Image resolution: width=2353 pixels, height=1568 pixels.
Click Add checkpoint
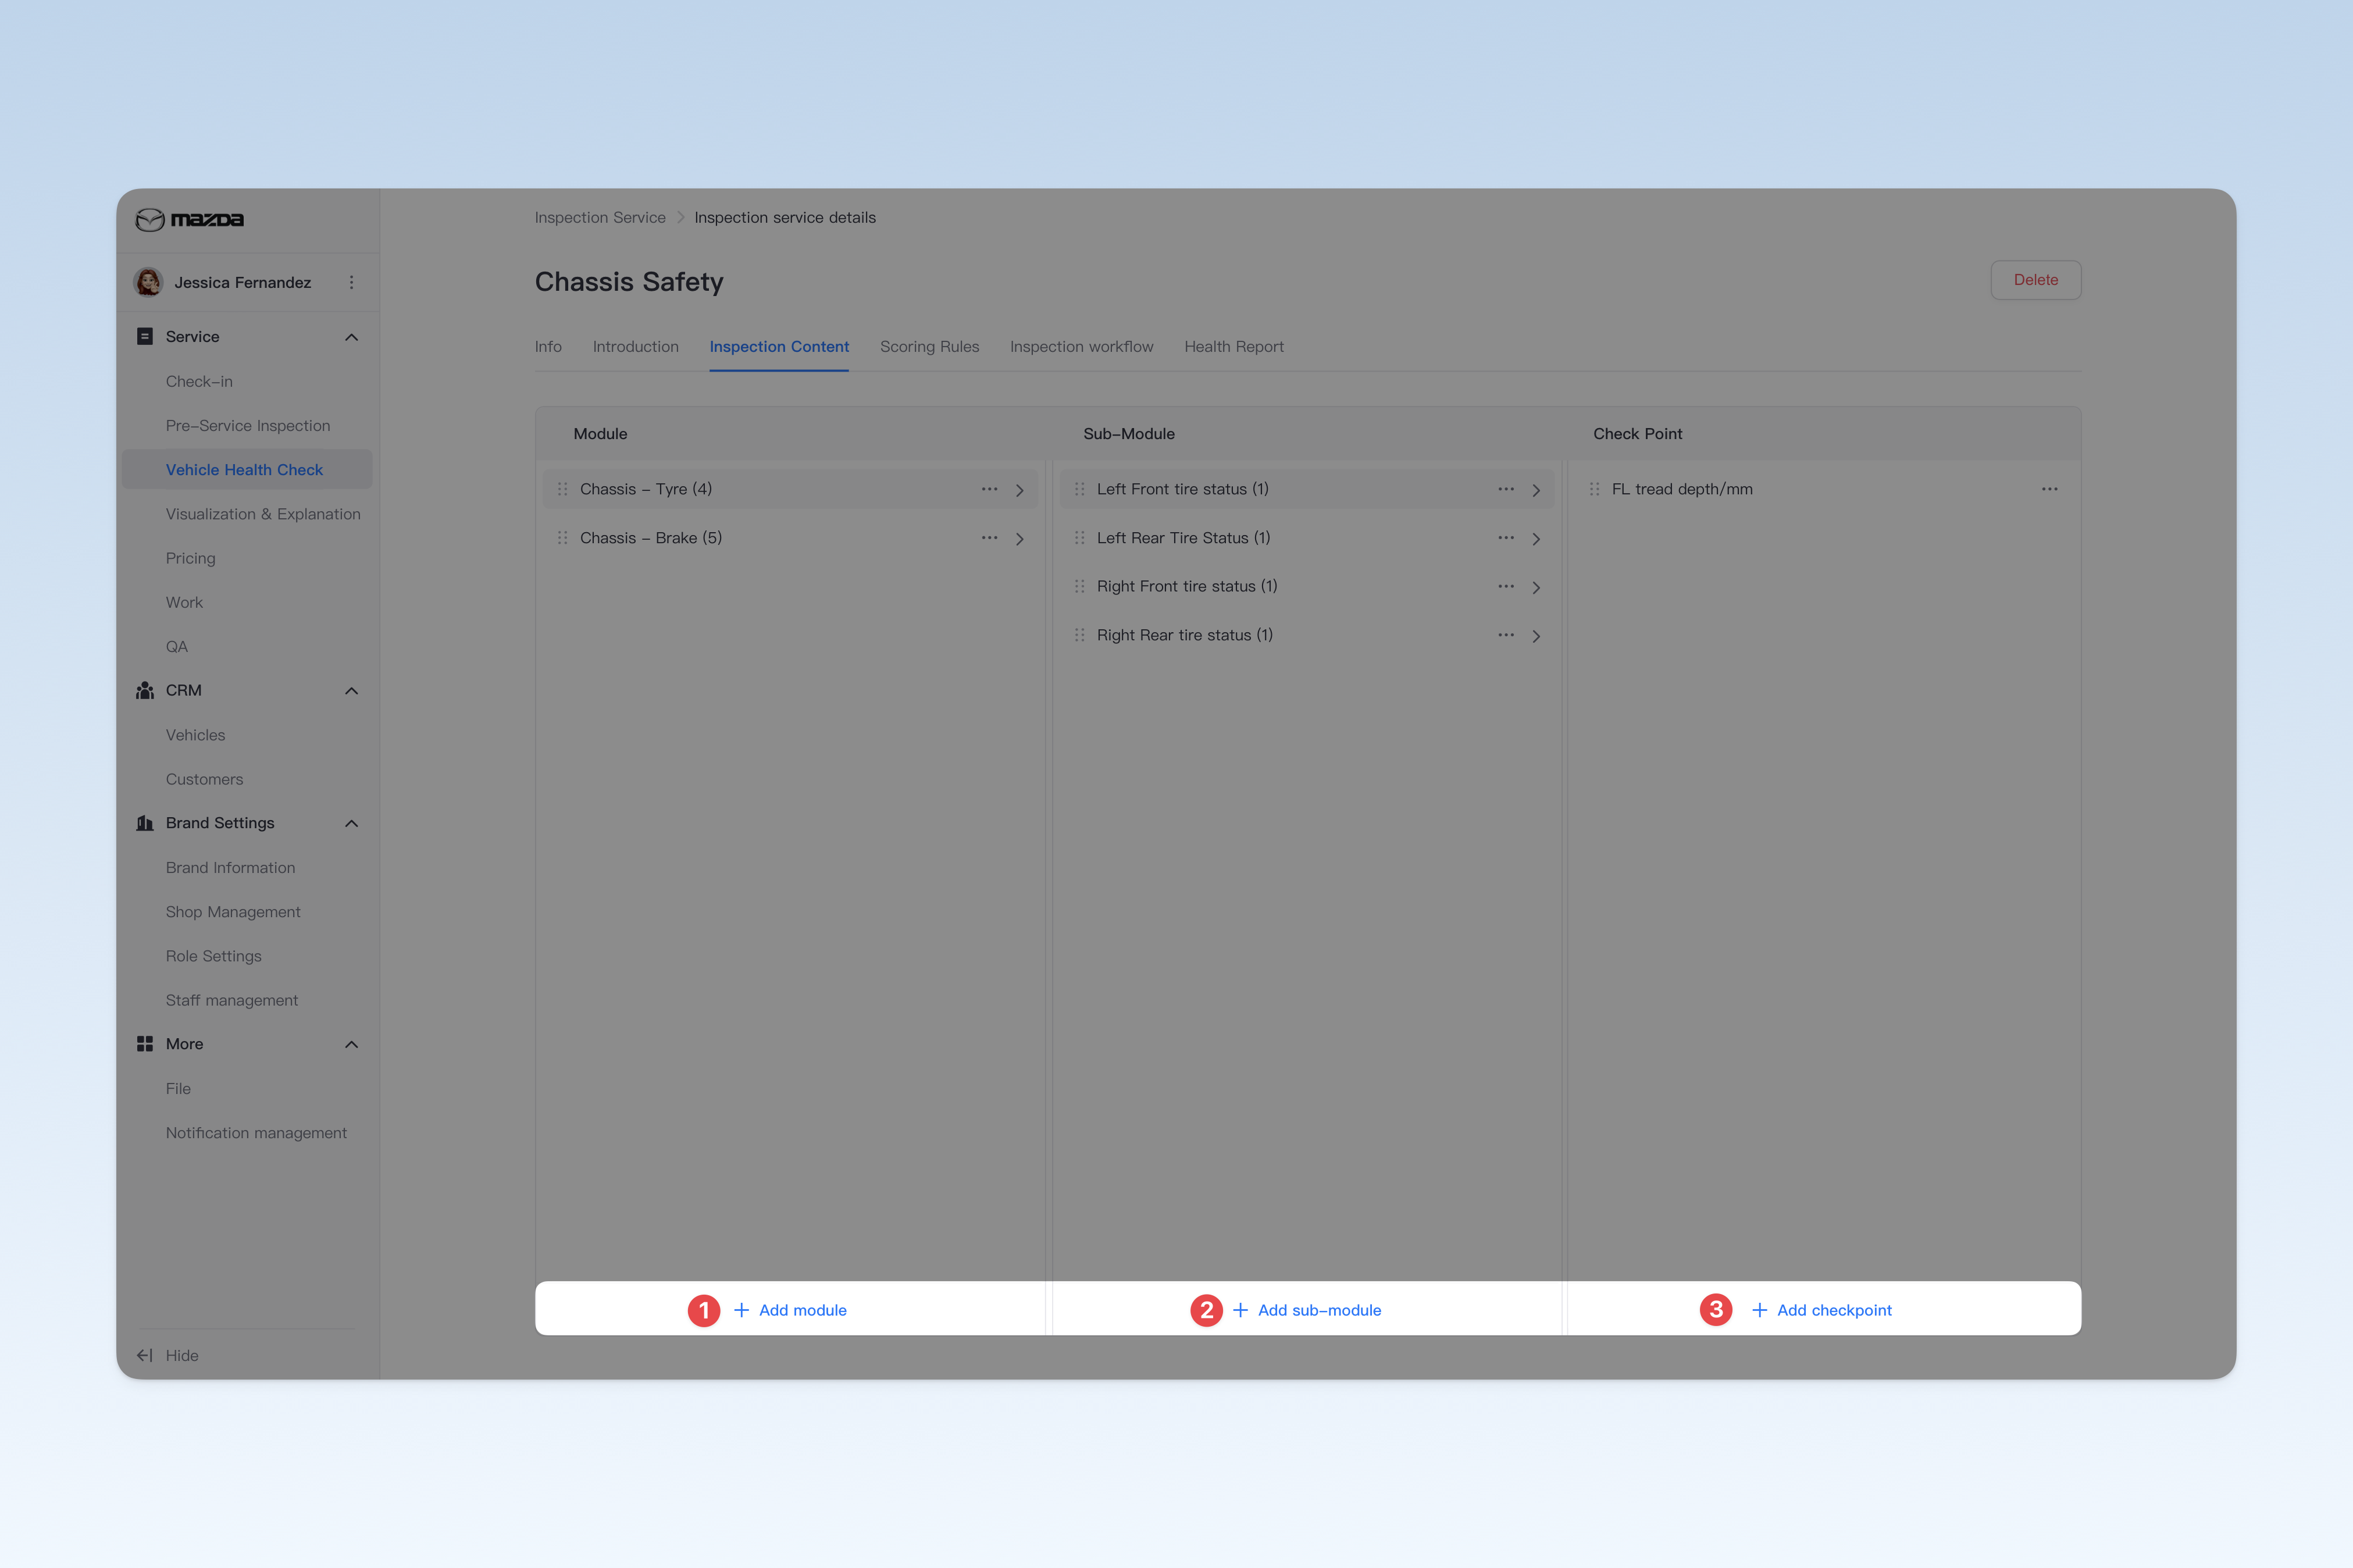[1822, 1310]
